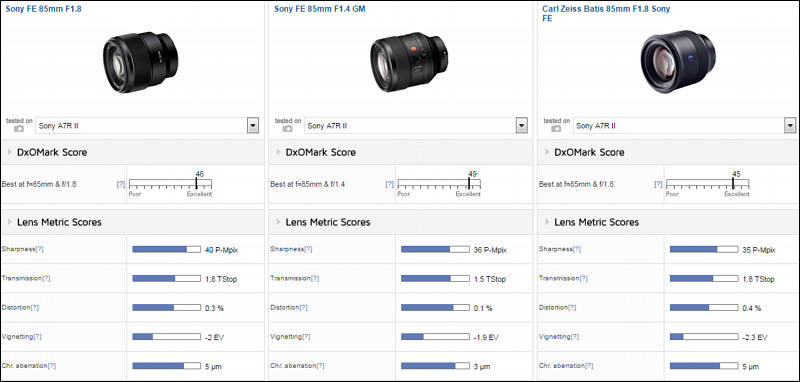Click the 0.1 % distortion bar

pos(435,308)
